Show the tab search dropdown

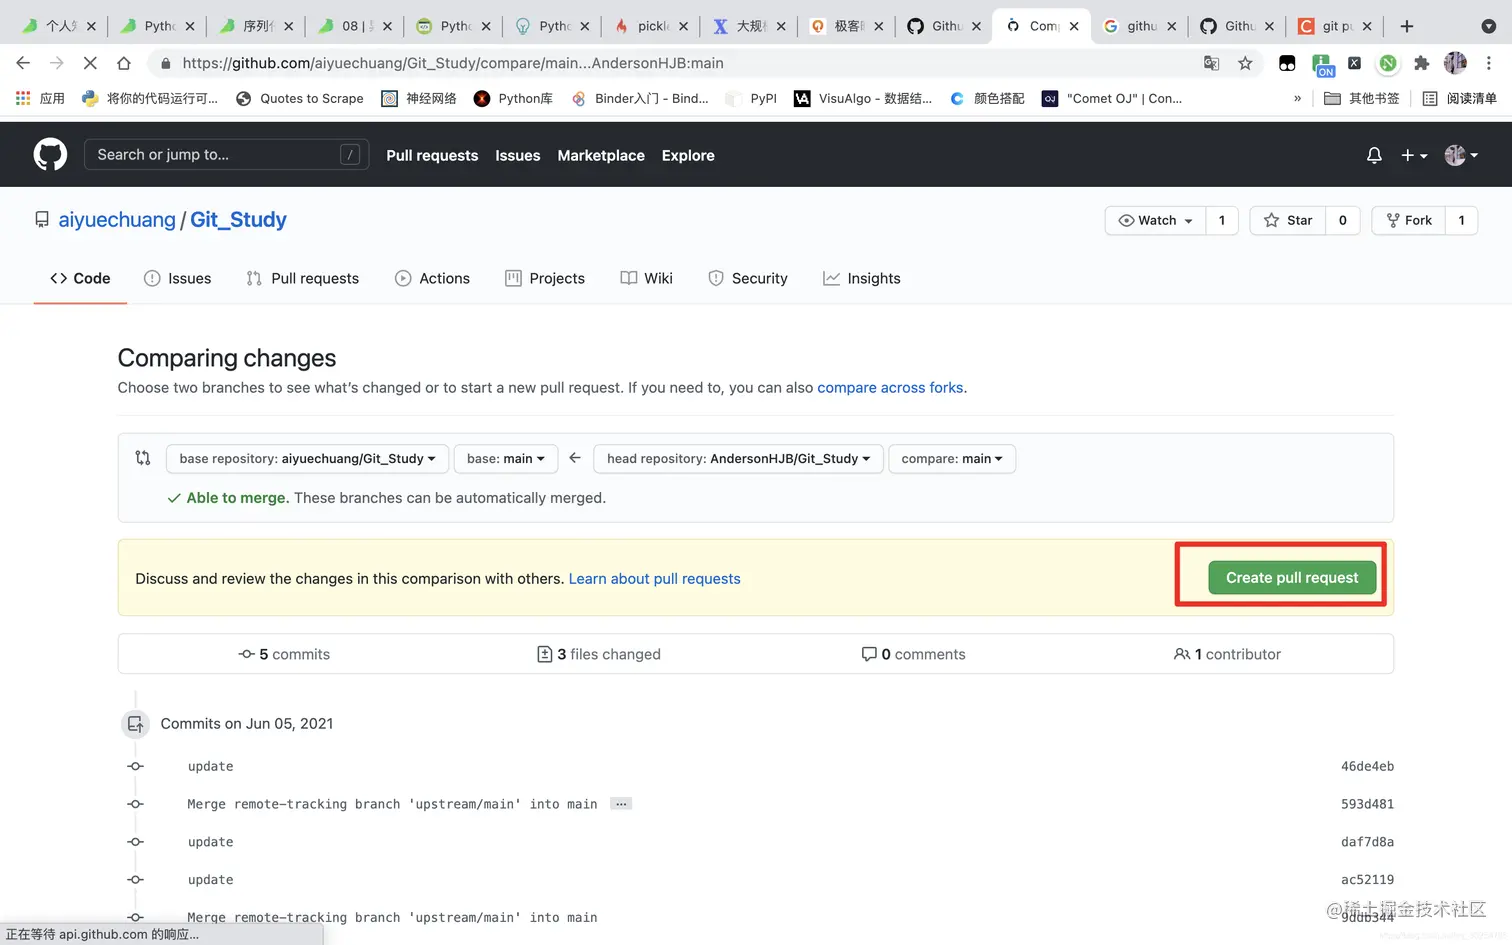click(x=1488, y=26)
